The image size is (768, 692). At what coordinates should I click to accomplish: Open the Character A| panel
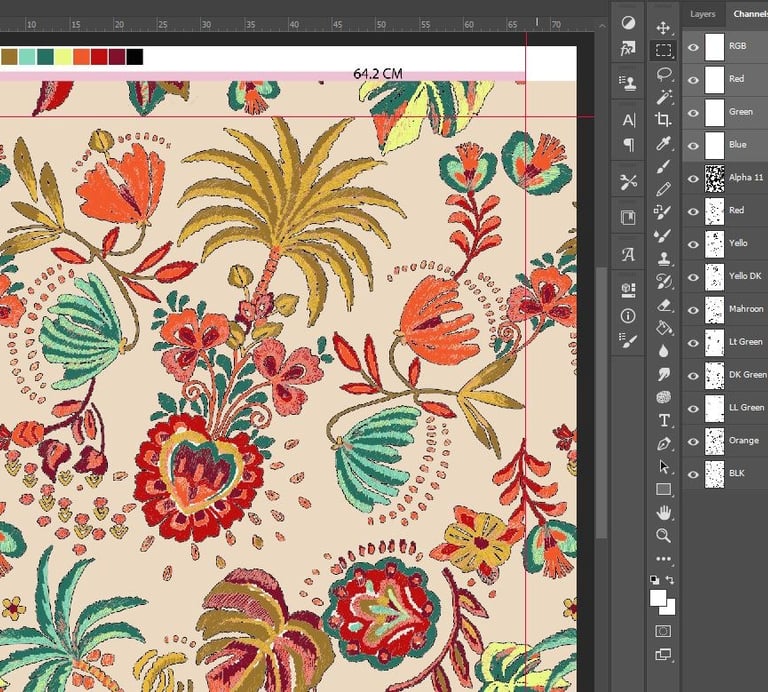tap(628, 120)
